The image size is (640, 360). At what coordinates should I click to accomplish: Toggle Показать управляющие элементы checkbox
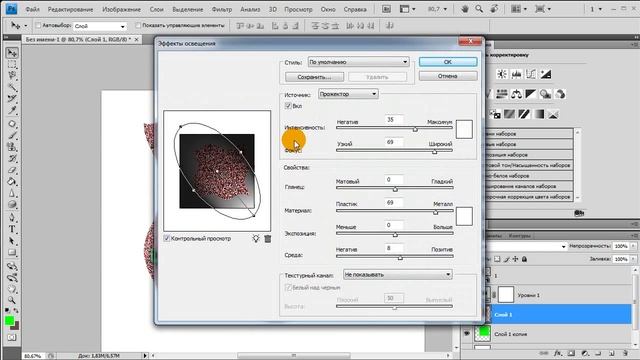(x=138, y=26)
